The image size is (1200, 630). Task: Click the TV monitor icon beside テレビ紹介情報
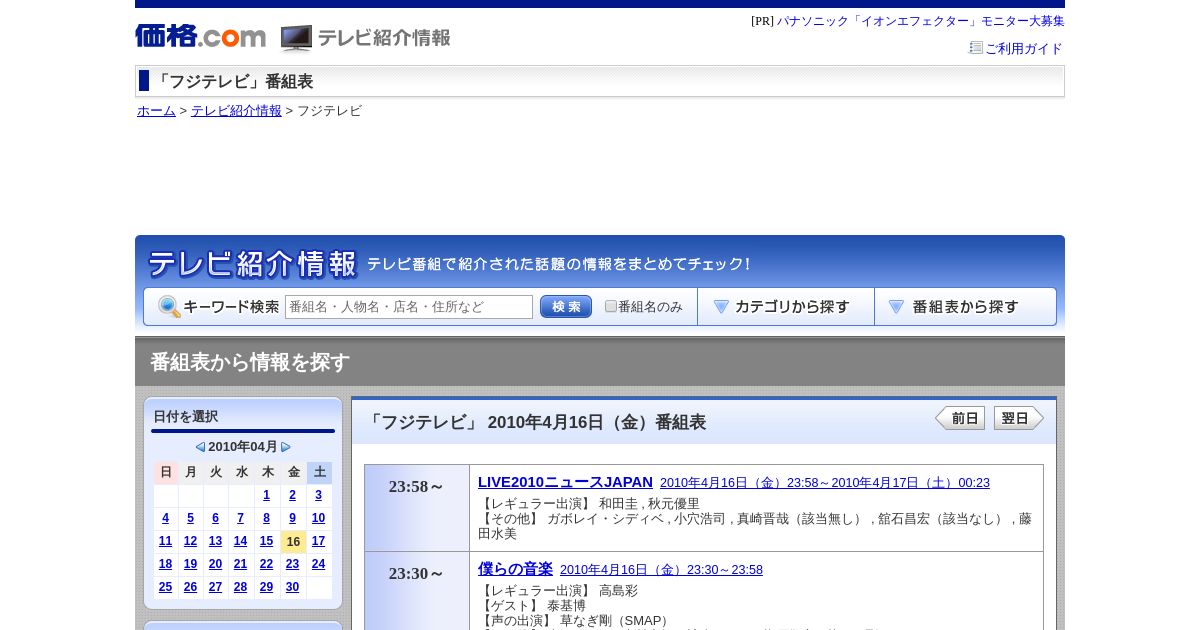[296, 38]
